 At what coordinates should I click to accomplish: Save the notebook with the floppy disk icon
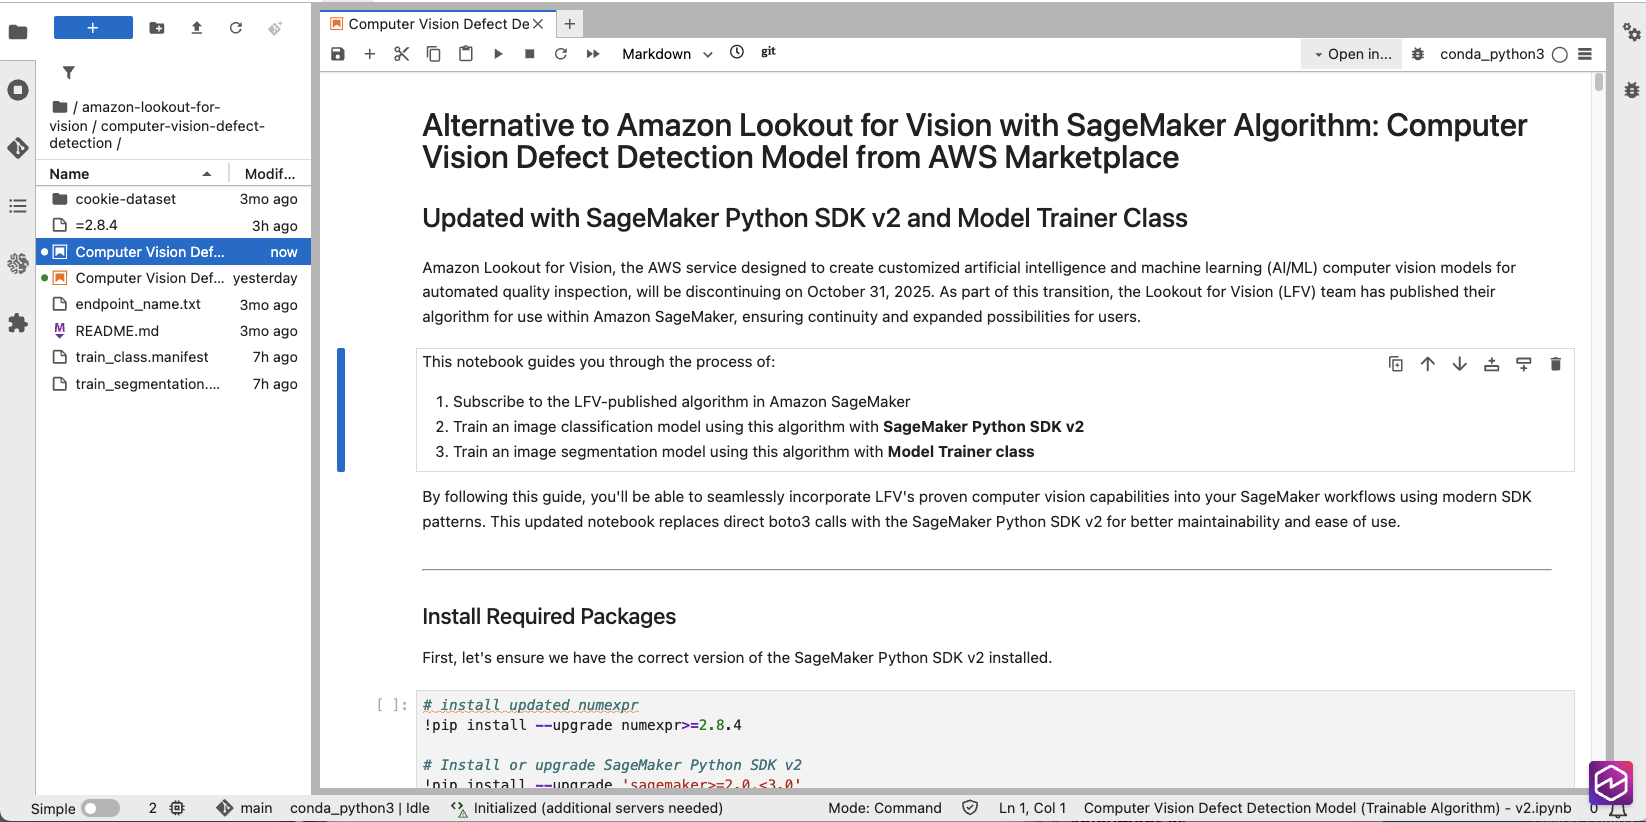tap(338, 54)
